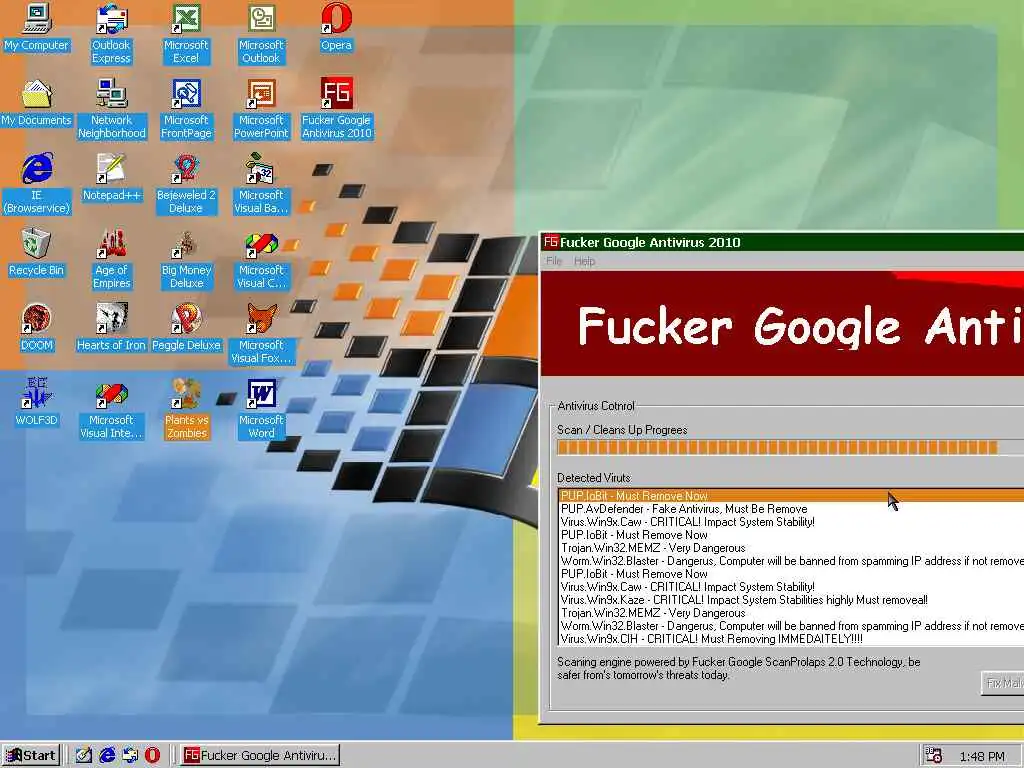This screenshot has width=1024, height=768.
Task: Select the highlighted PUP.IoBit - Must Remove Now row
Action: coord(792,496)
